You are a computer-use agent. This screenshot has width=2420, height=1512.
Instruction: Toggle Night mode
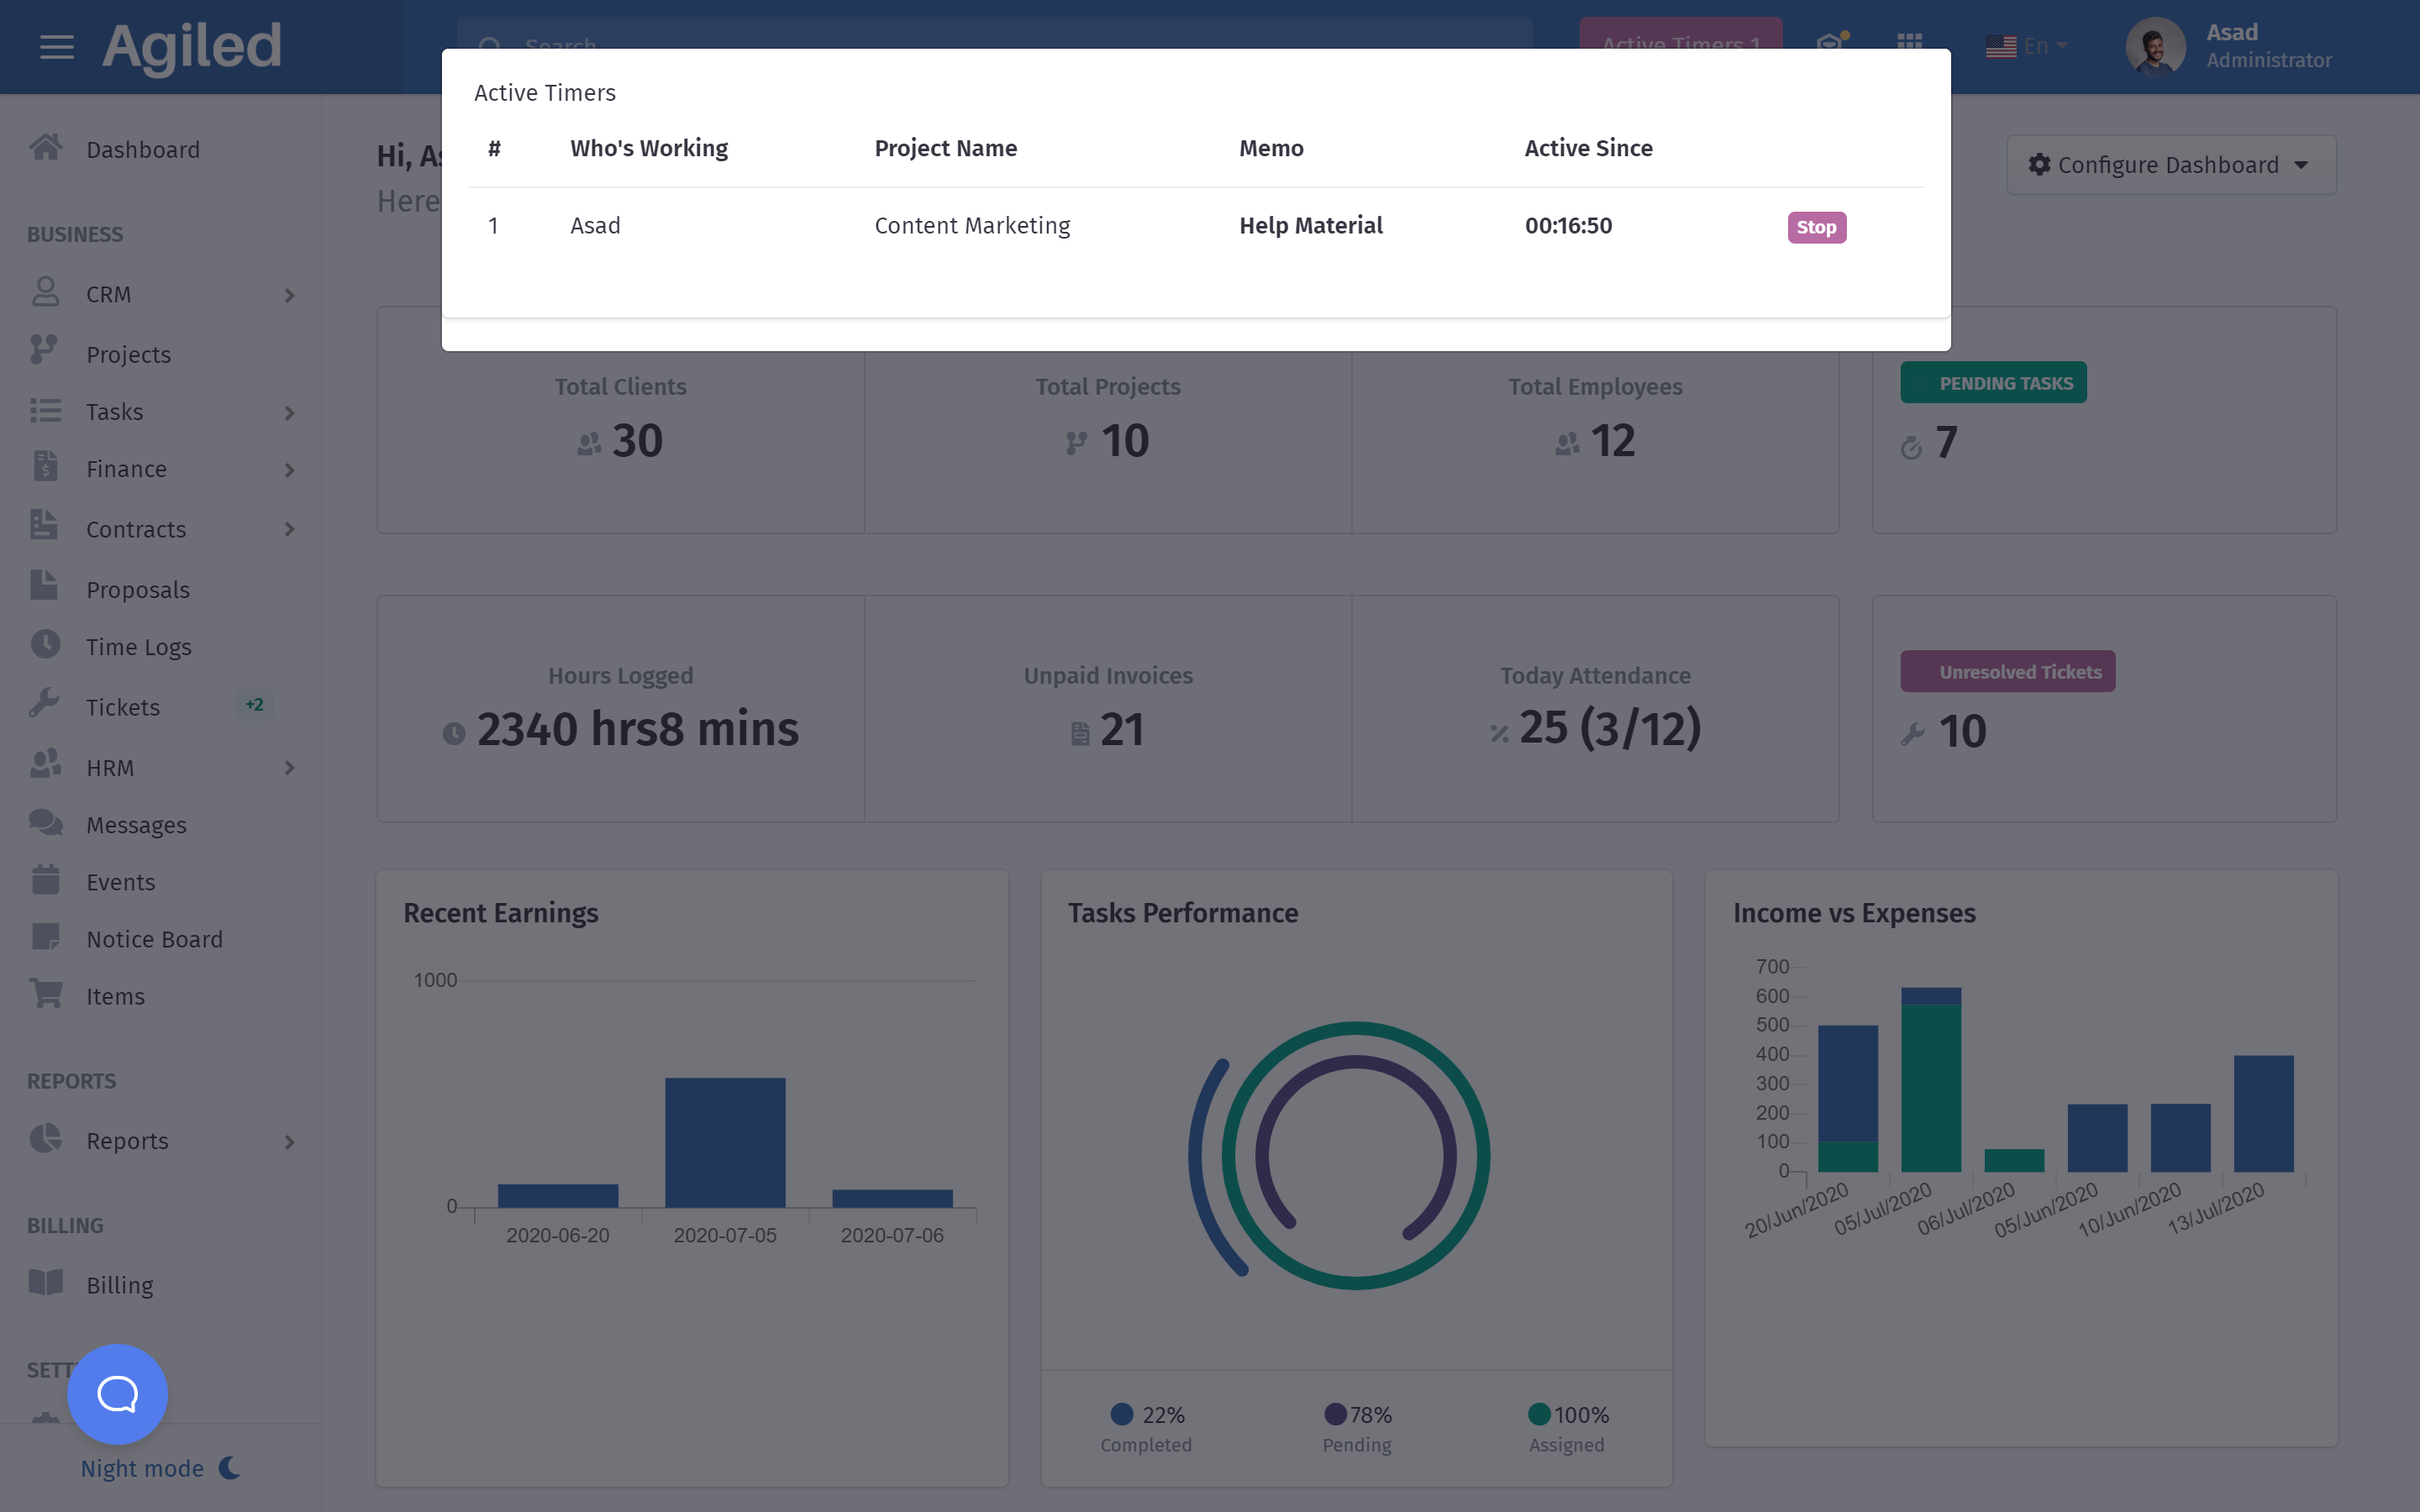(x=160, y=1468)
